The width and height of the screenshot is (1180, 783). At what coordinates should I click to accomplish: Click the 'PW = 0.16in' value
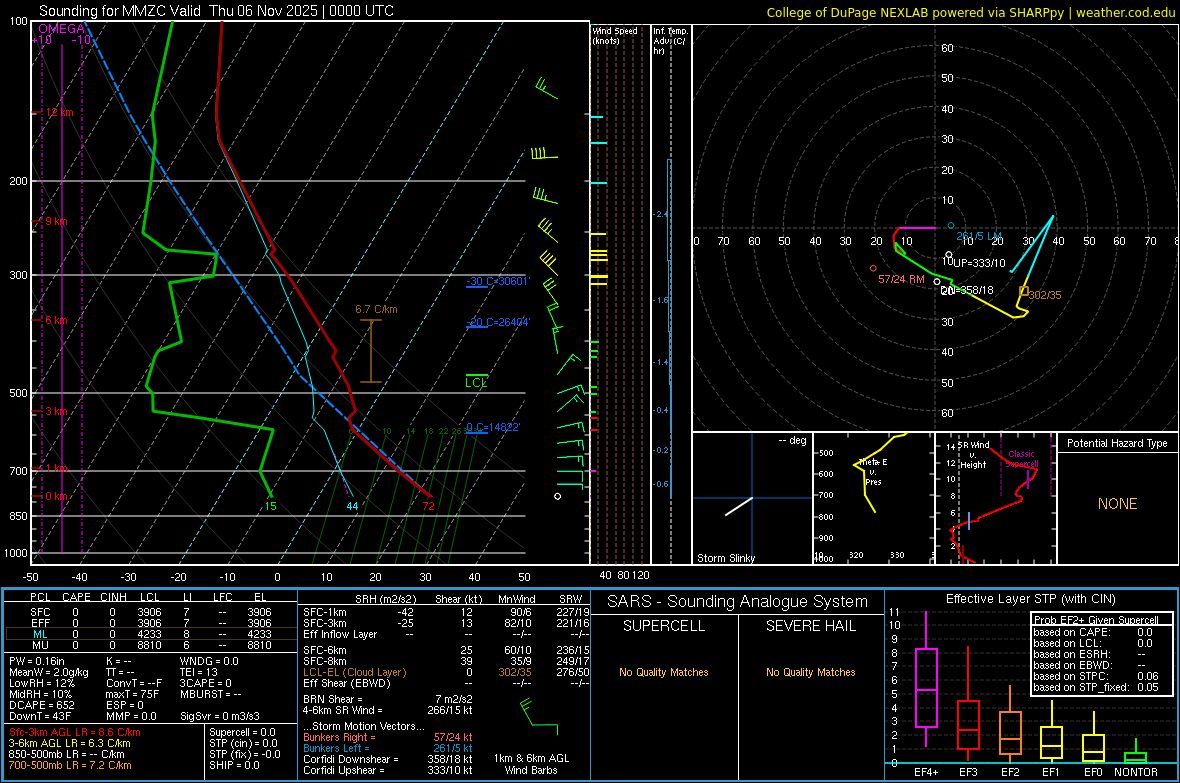click(x=37, y=661)
